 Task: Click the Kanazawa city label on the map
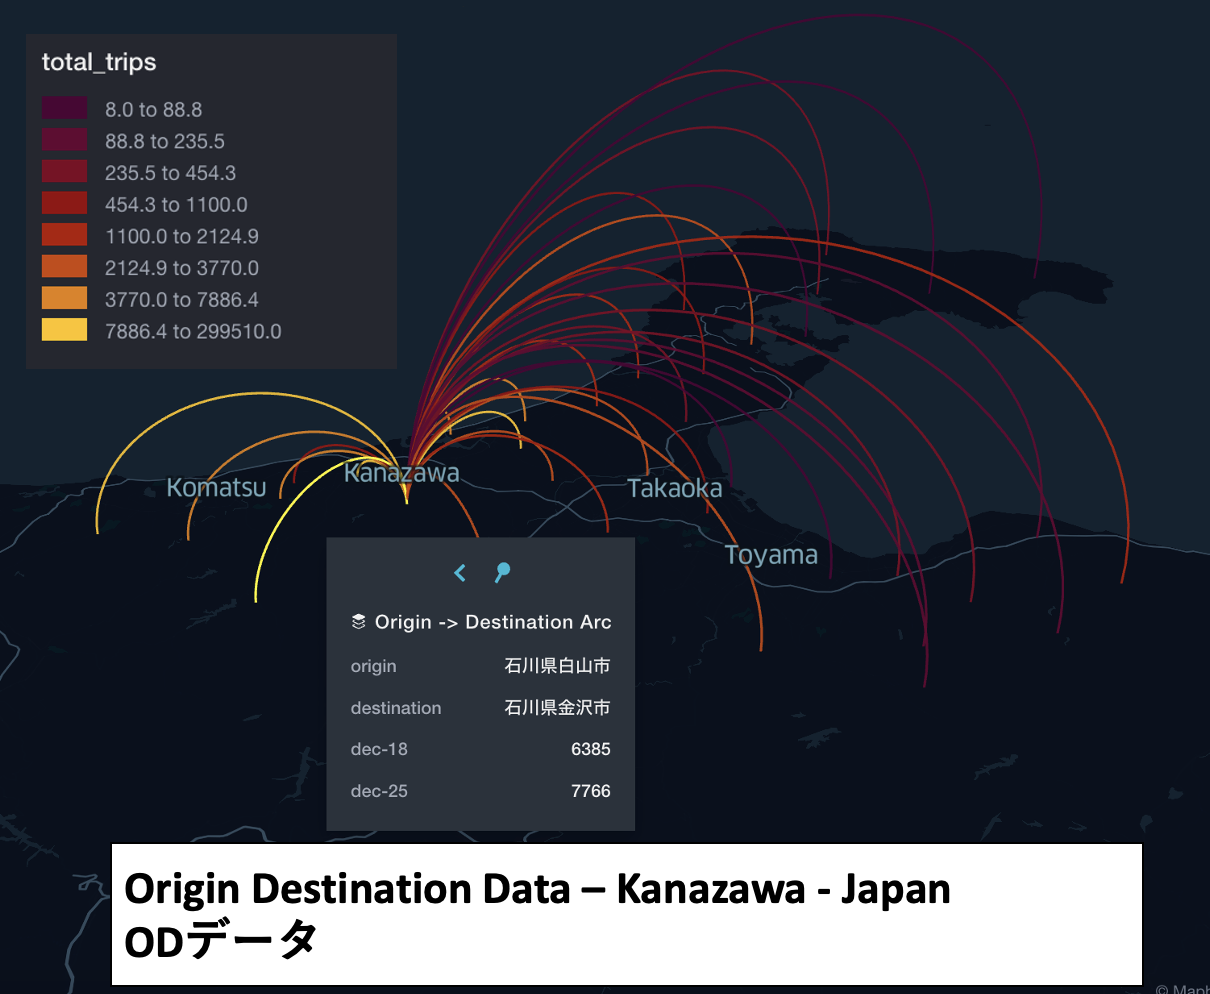click(x=402, y=473)
